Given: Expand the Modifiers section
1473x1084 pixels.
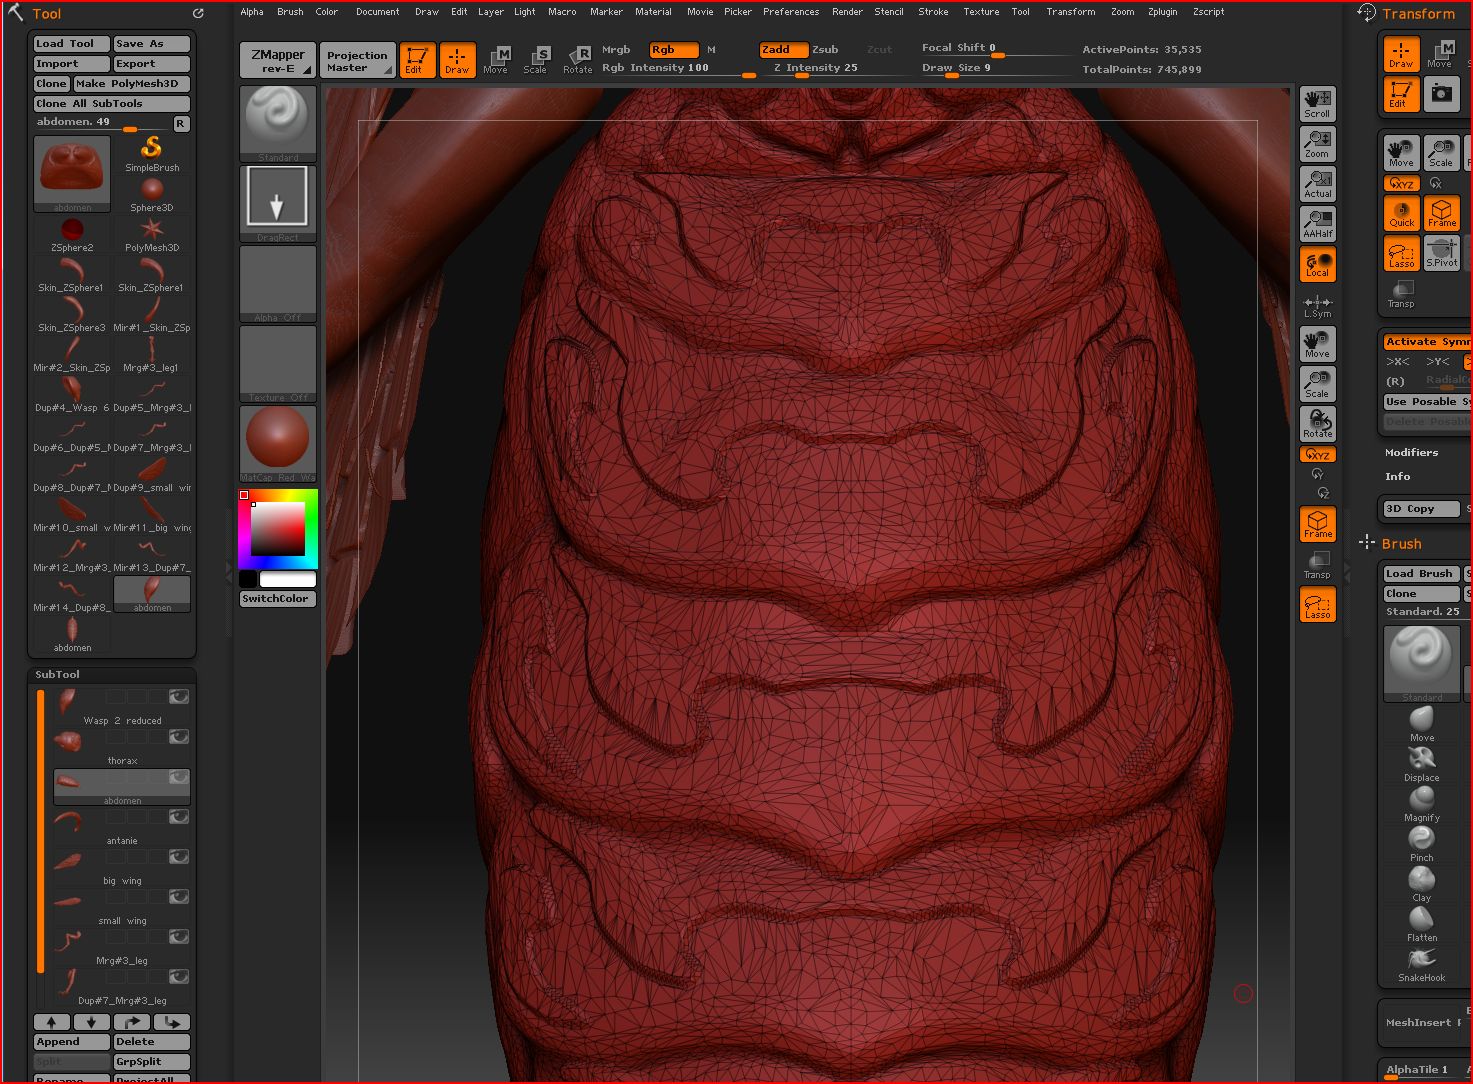Looking at the screenshot, I should [1411, 453].
